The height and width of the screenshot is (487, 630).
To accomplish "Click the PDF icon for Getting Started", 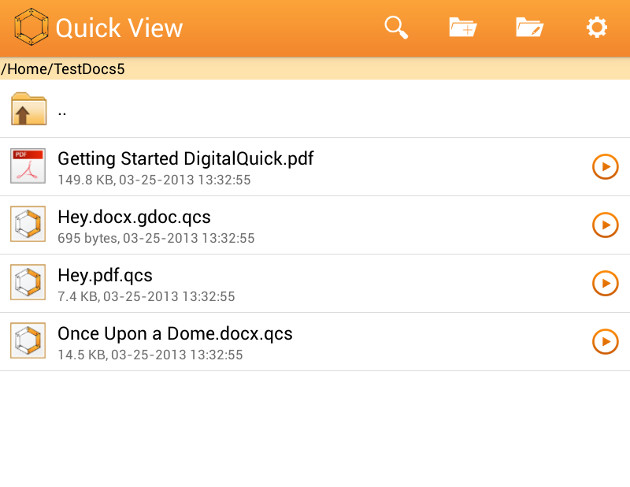I will 28,166.
